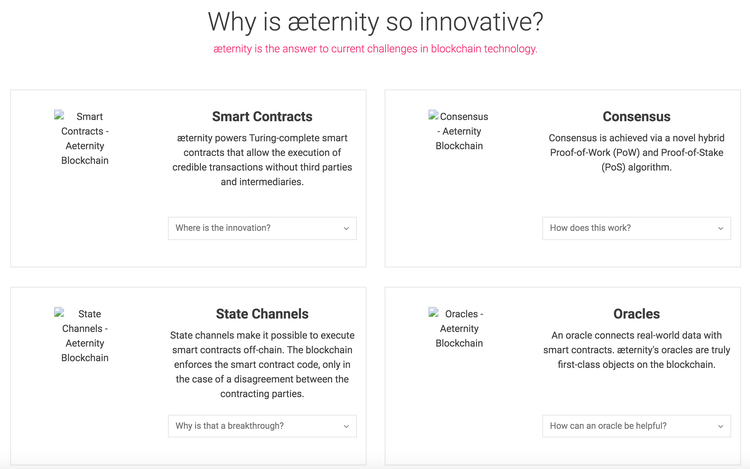The image size is (750, 469).
Task: Click the State Channels broken image icon
Action: [61, 314]
